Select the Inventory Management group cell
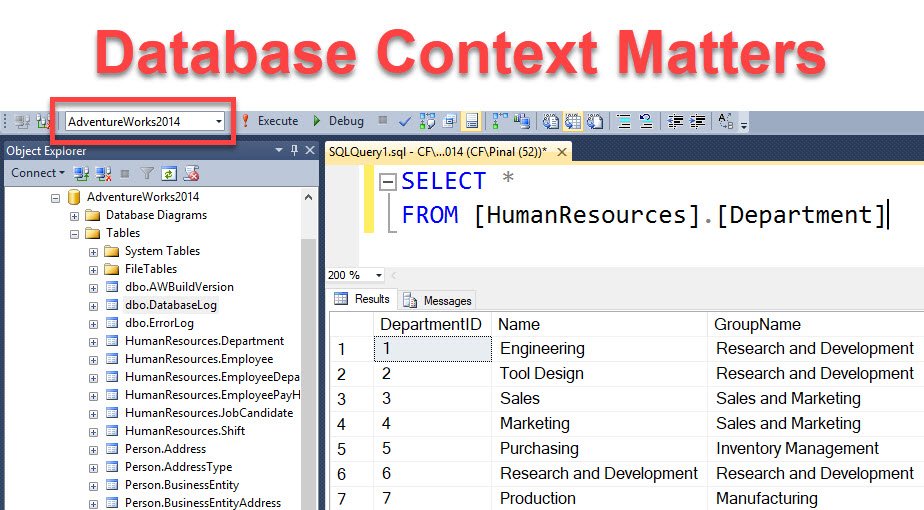The height and width of the screenshot is (510, 924). click(816, 449)
